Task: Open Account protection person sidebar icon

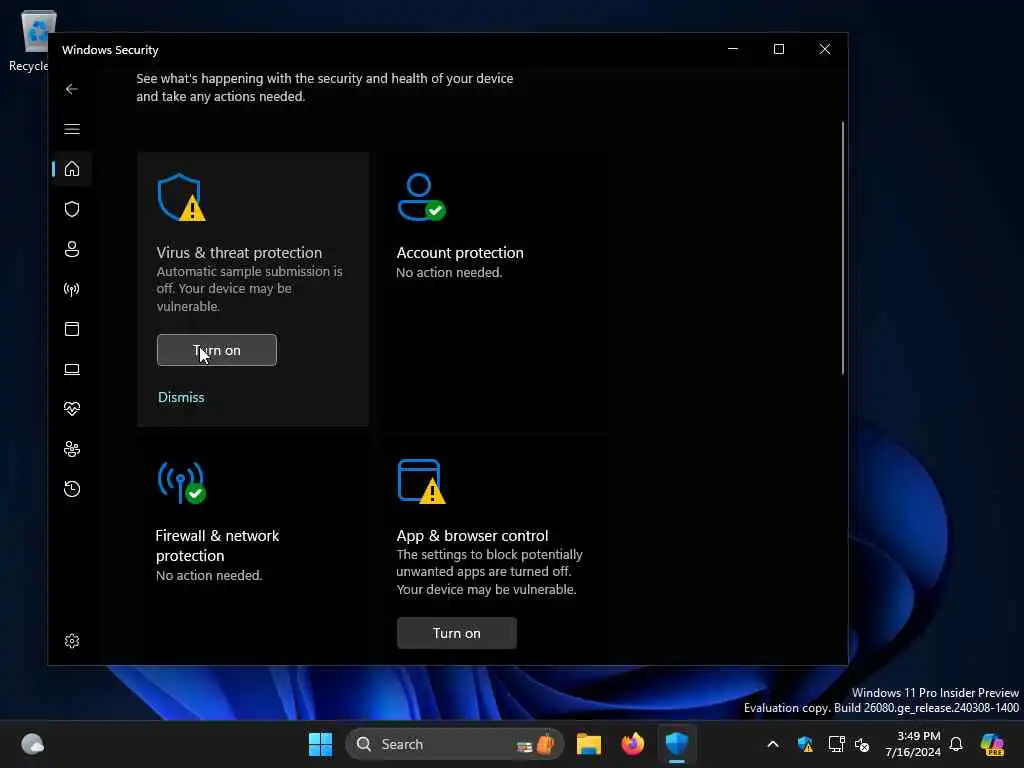Action: click(x=72, y=249)
